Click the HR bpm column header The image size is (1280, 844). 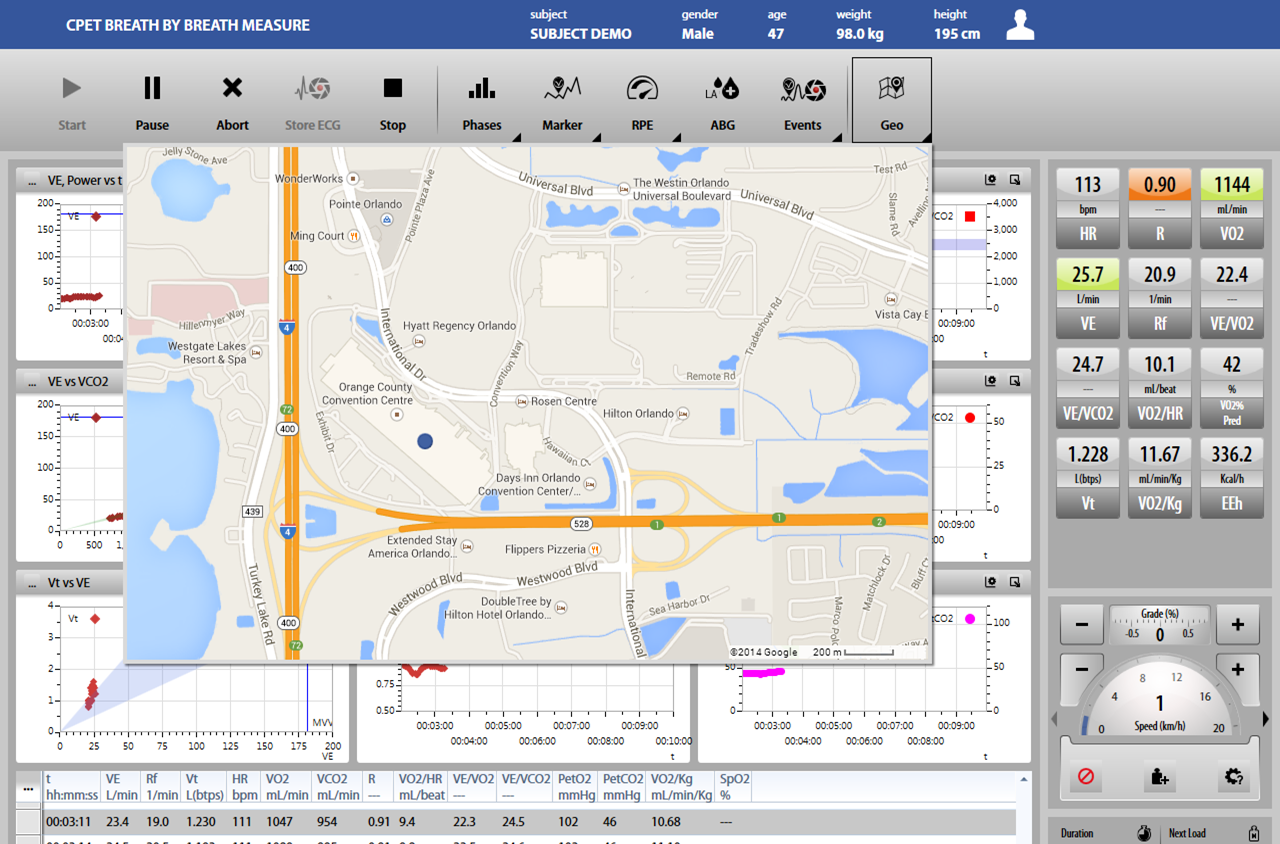[x=244, y=787]
